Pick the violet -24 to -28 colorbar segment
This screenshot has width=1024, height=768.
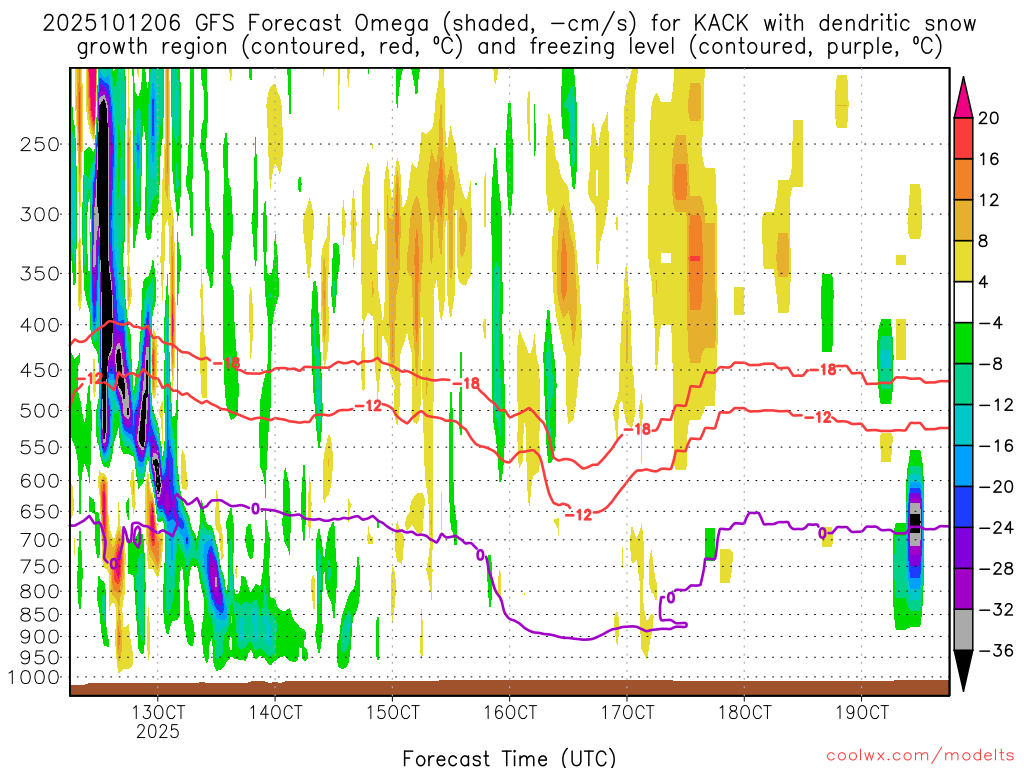click(x=963, y=548)
